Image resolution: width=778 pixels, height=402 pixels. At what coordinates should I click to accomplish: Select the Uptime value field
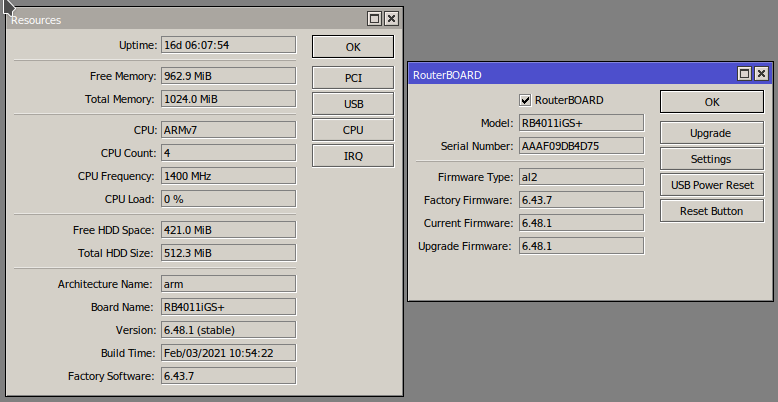[228, 45]
